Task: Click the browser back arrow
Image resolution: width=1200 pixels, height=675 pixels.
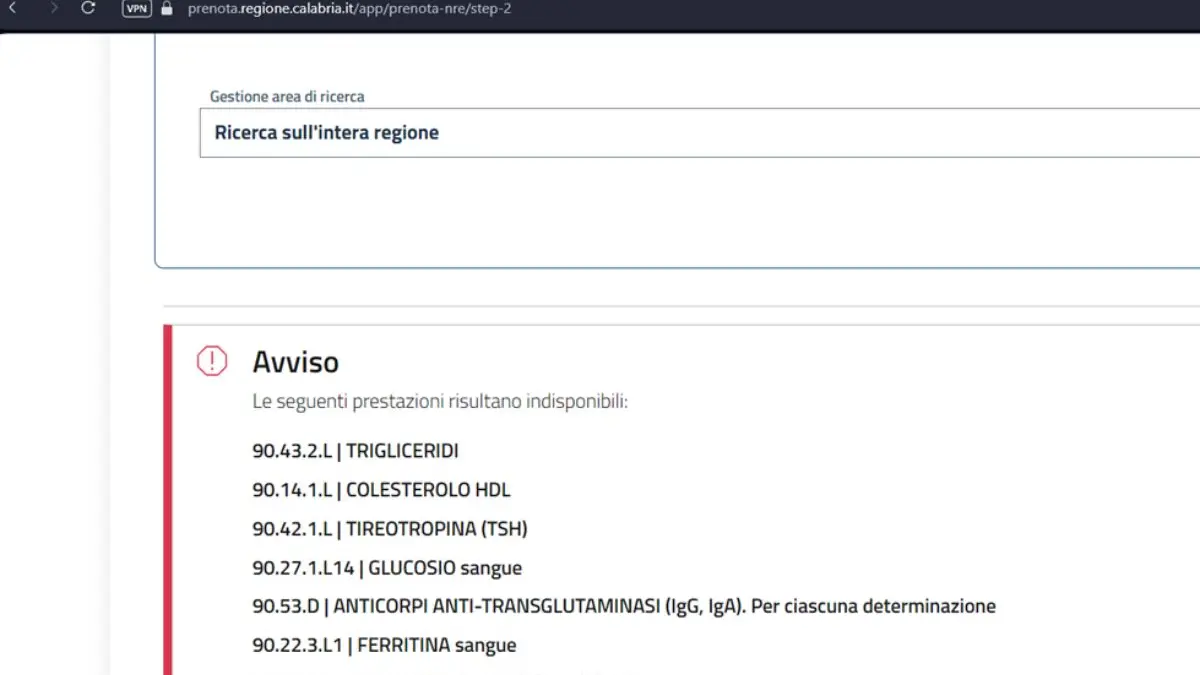Action: point(12,8)
